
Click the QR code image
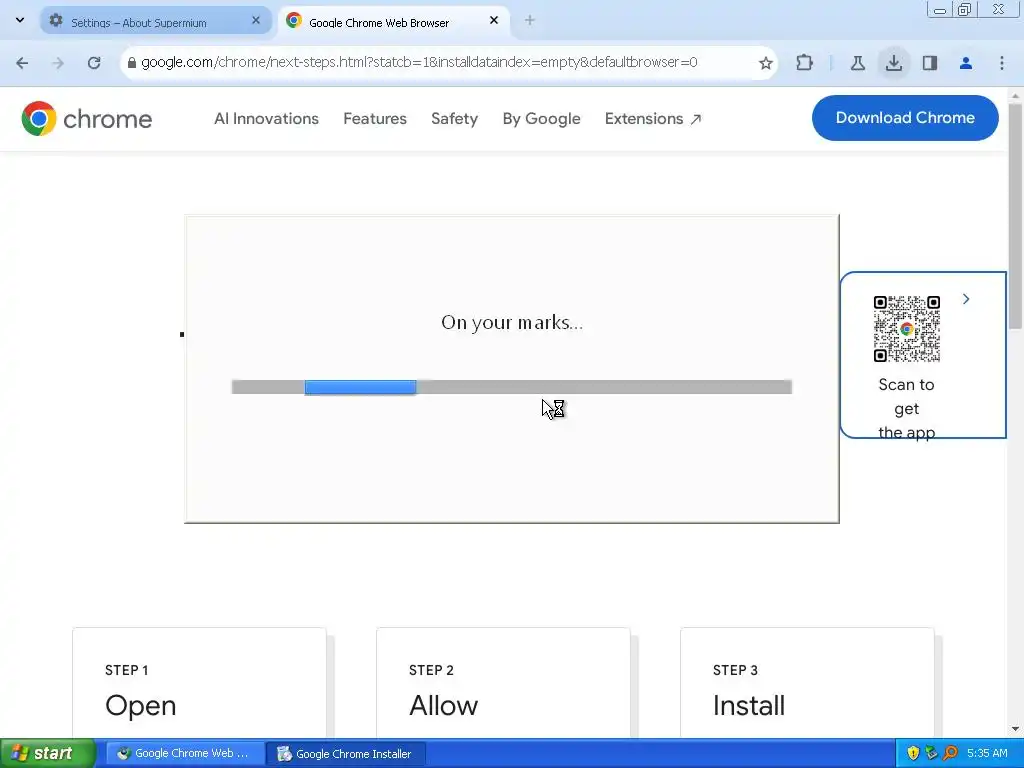click(x=906, y=328)
